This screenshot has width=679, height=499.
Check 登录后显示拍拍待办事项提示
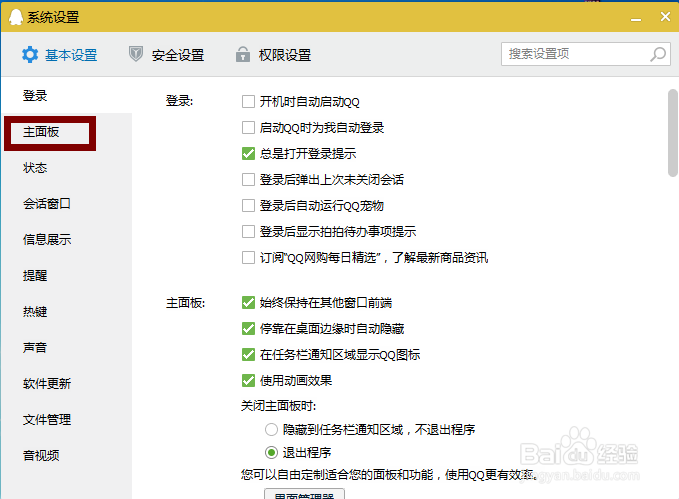coord(248,231)
